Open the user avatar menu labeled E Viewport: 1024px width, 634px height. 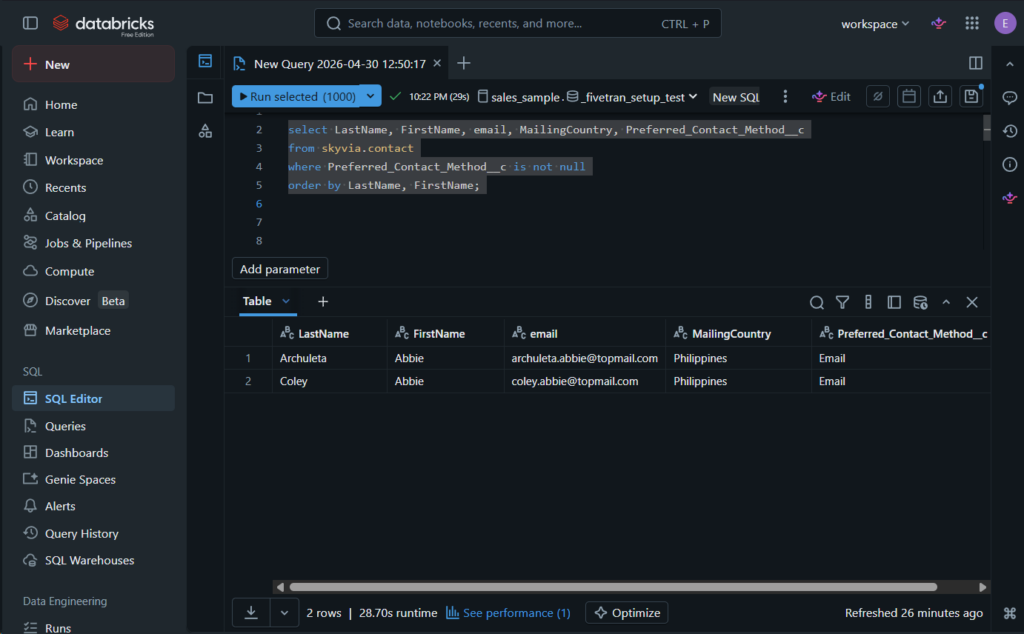(1005, 24)
